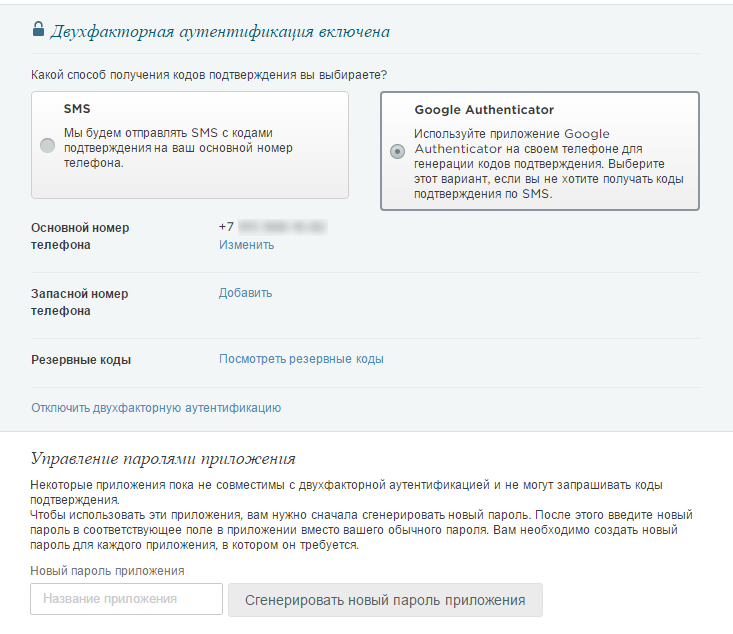Open "Посмотреть резервные коды" link
Viewport: 733px width, 634px height.
302,359
